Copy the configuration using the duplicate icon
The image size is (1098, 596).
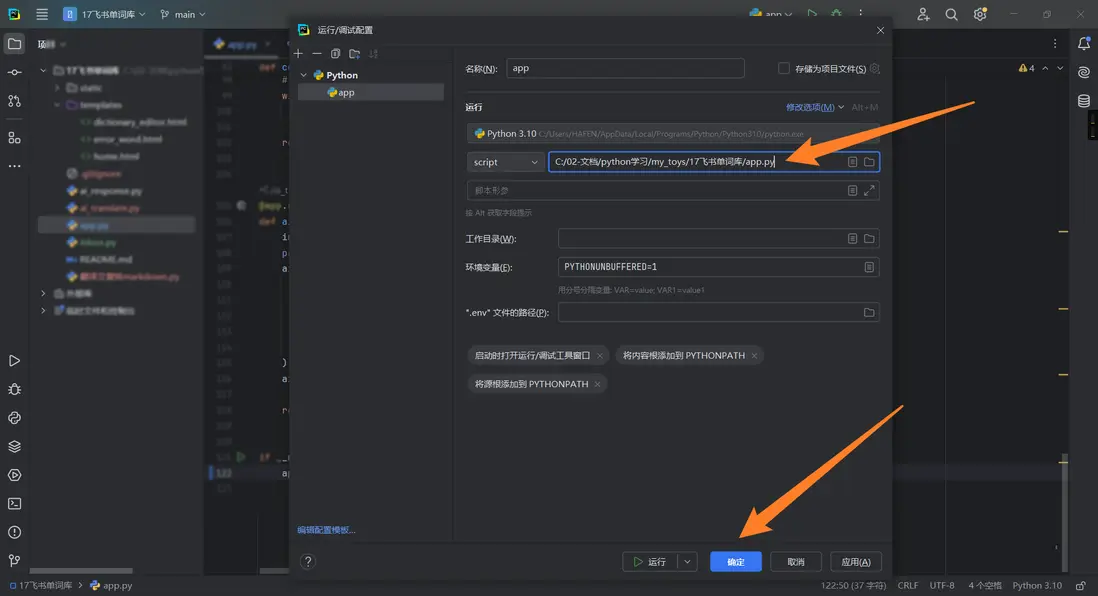click(x=336, y=54)
